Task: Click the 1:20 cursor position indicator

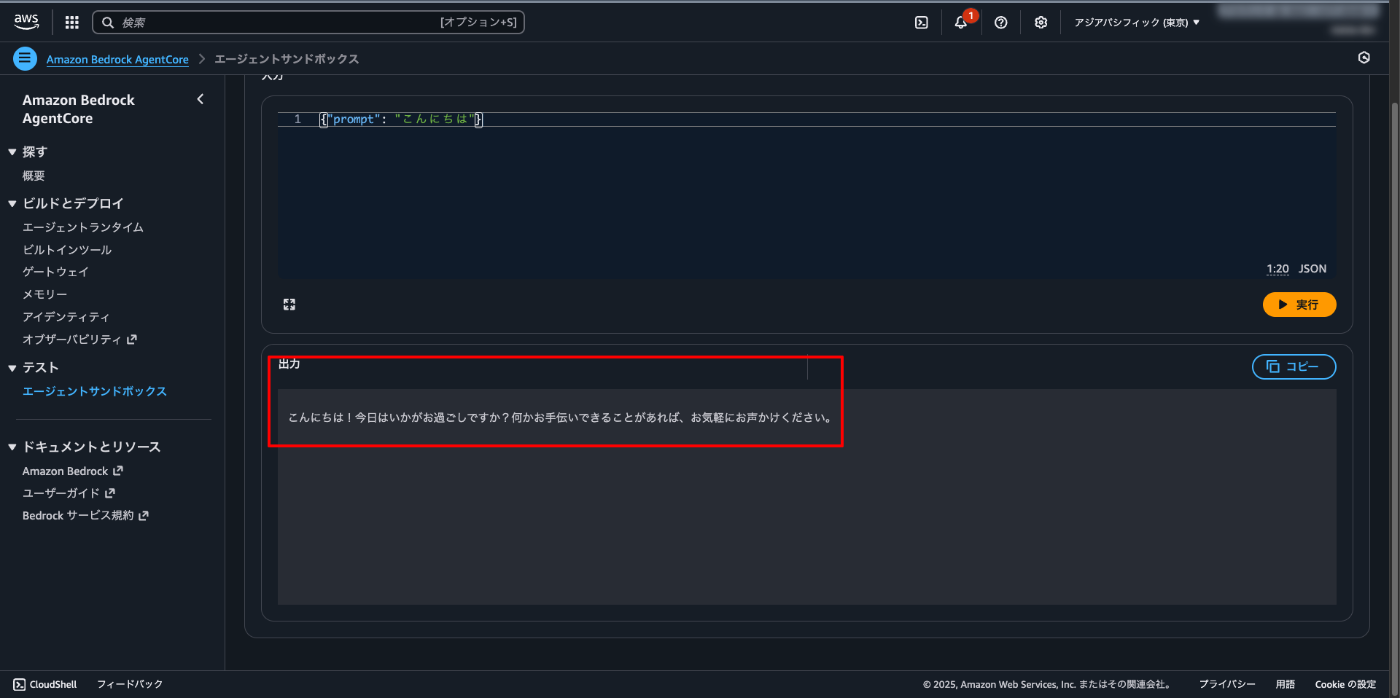Action: 1277,269
